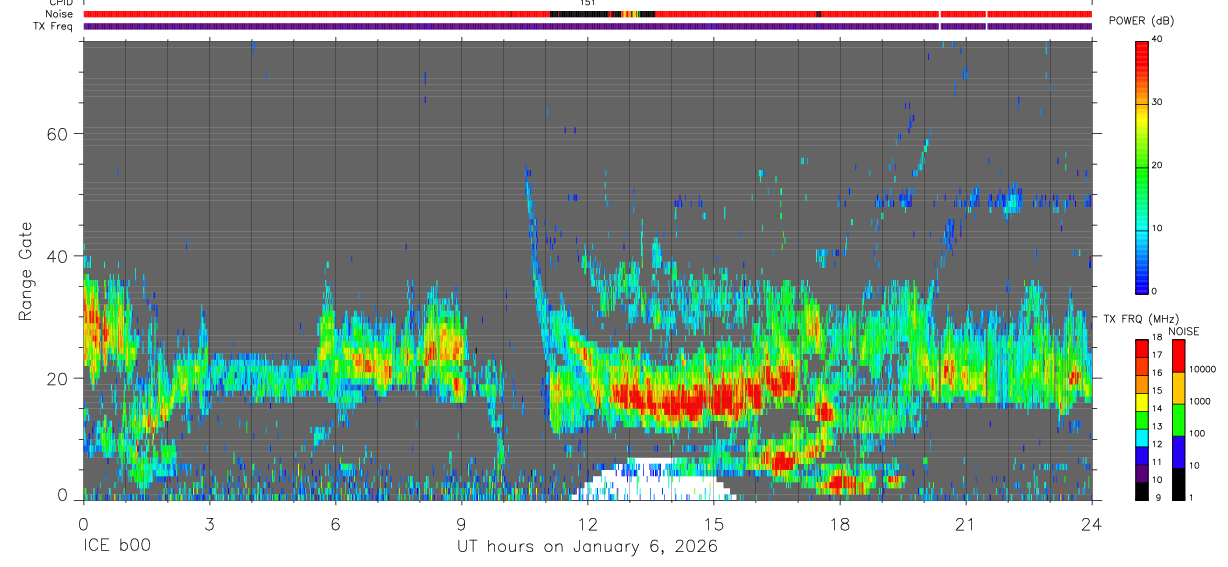
Task: Click the '30' label on the power colorbar
Action: [x=1158, y=103]
